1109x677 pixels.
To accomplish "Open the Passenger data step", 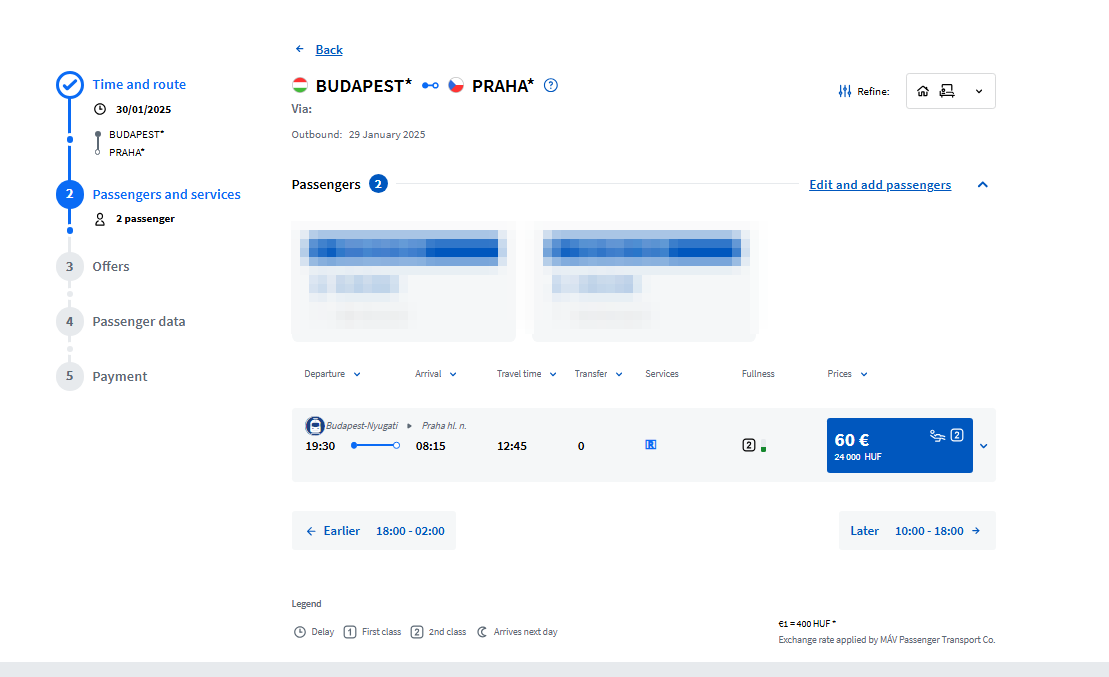I will click(x=139, y=321).
